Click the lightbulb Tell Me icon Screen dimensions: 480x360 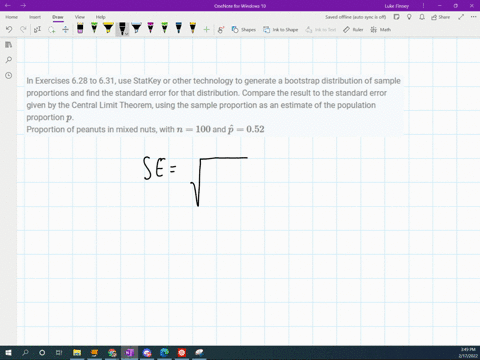pyautogui.click(x=409, y=17)
